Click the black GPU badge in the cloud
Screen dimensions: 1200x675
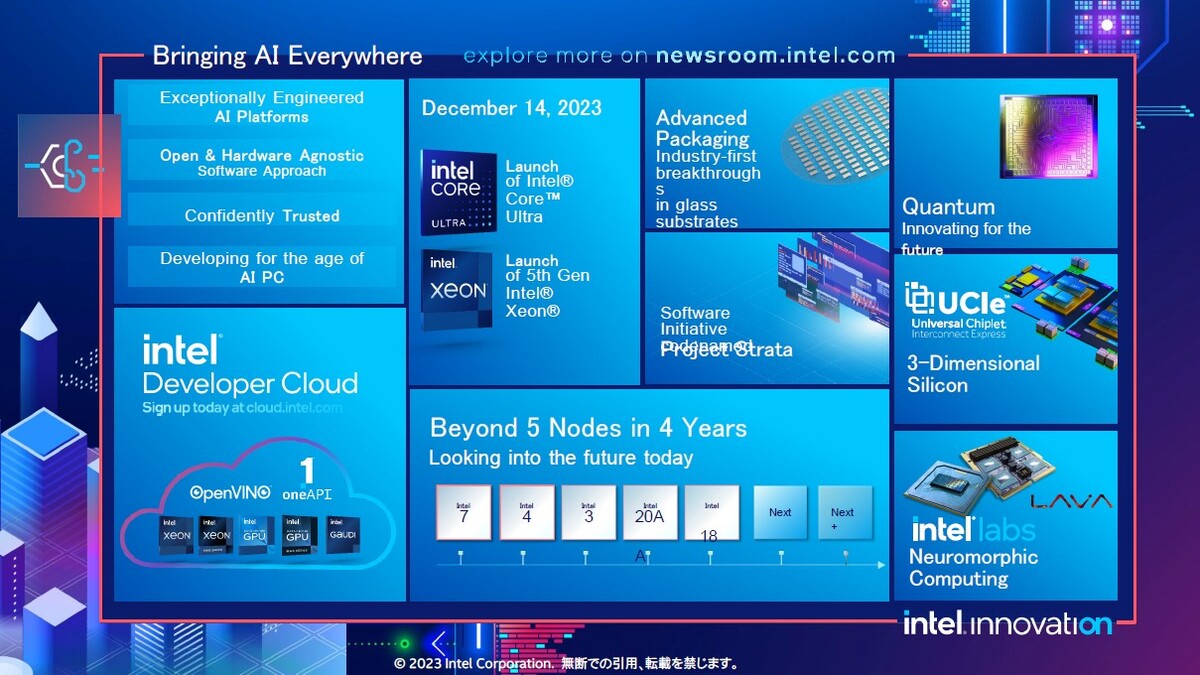click(298, 535)
